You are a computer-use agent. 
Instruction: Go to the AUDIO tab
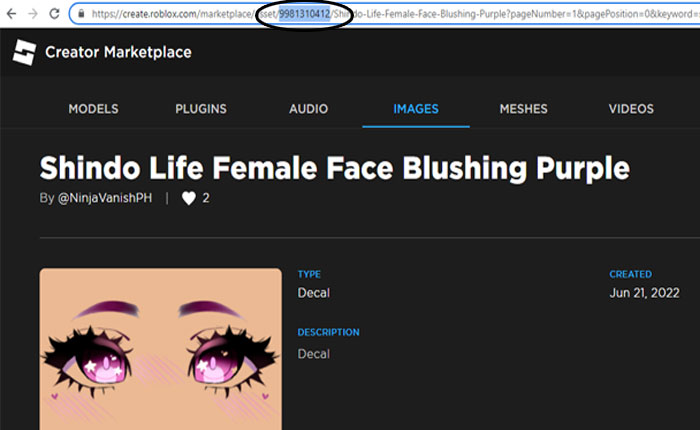pos(309,109)
